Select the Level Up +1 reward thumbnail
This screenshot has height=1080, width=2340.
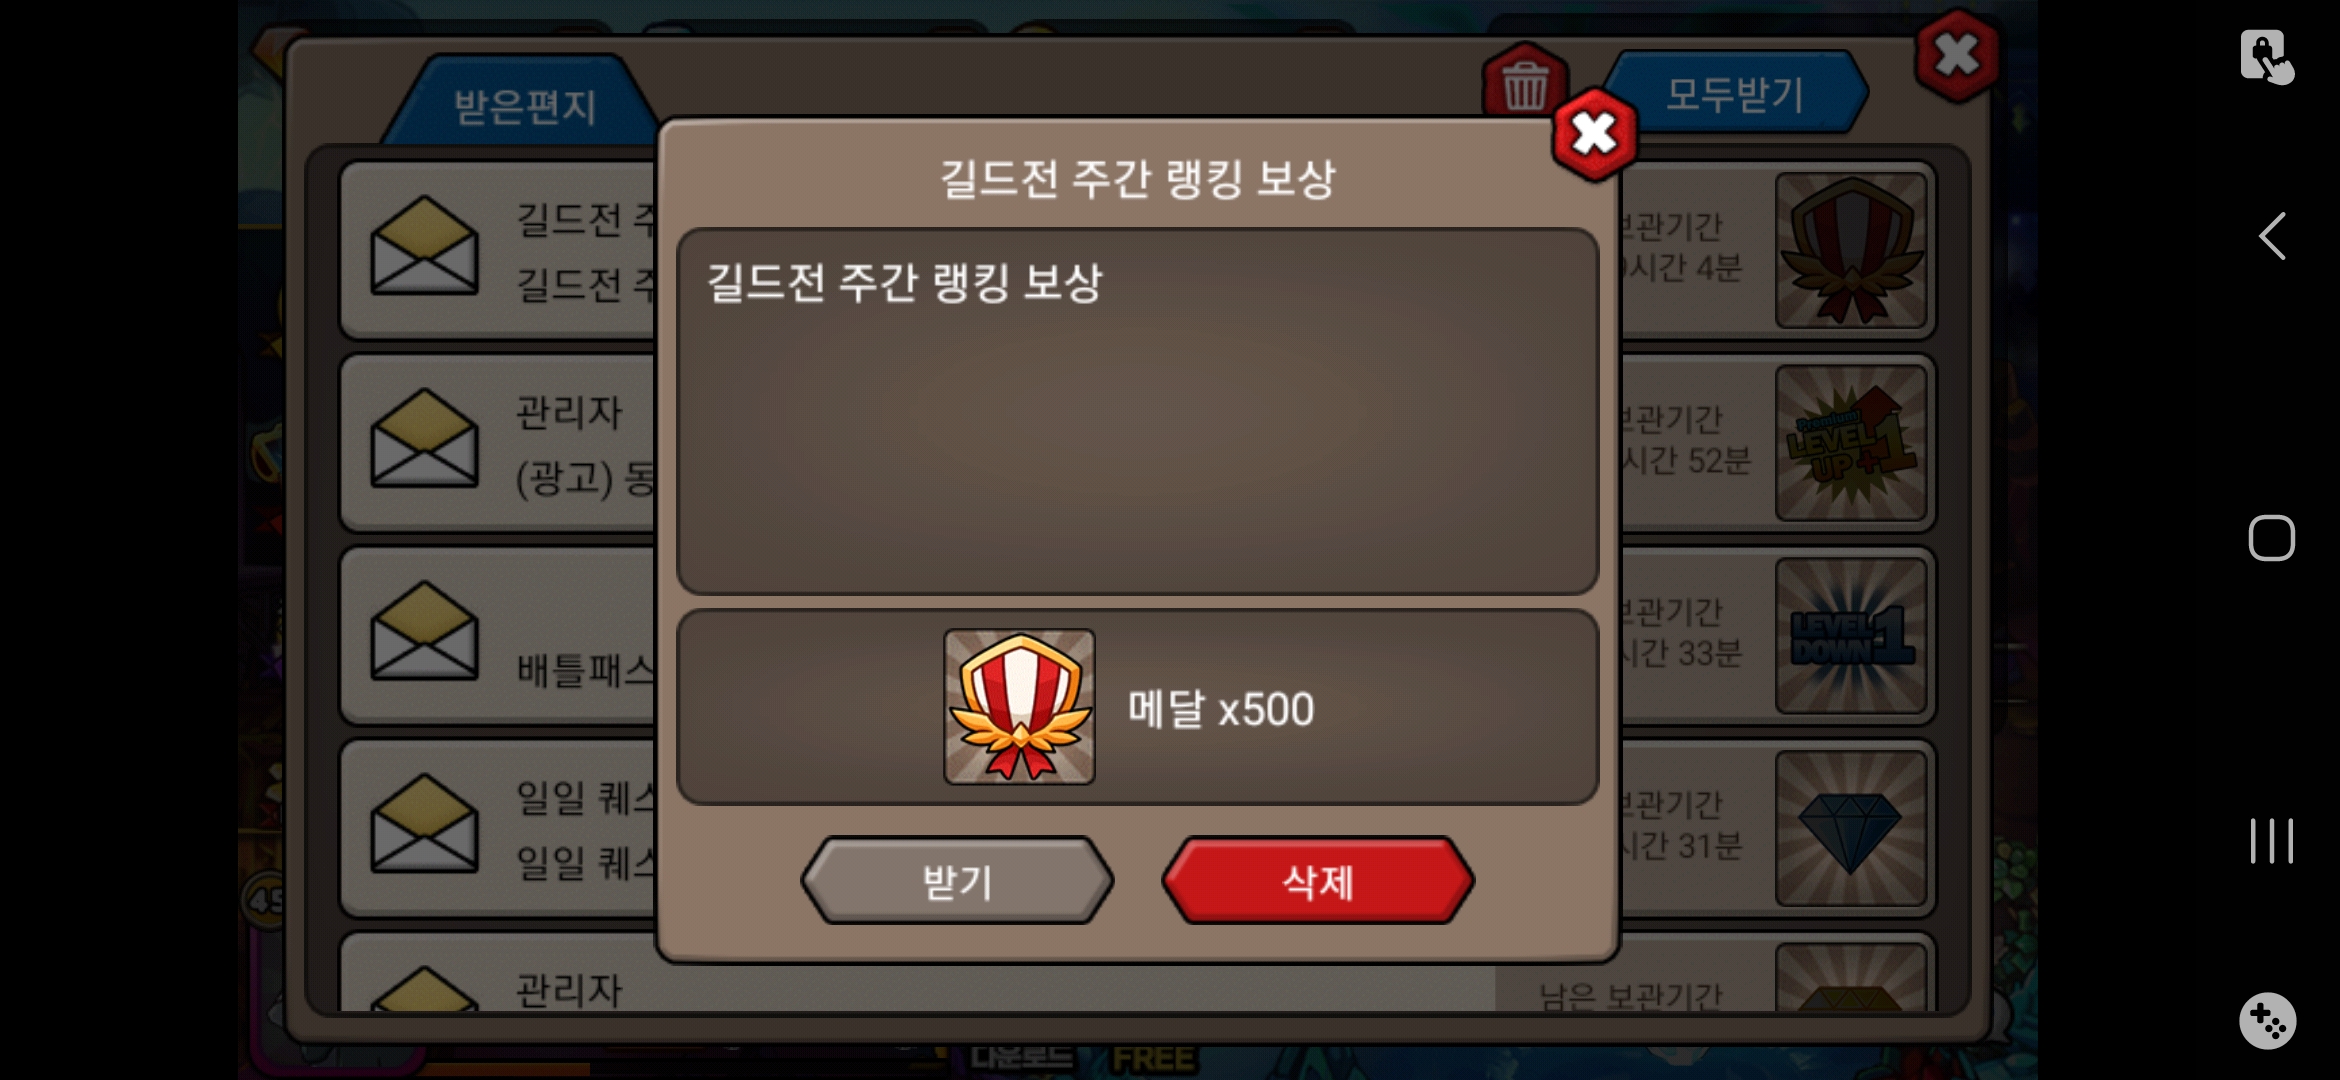[x=1851, y=443]
